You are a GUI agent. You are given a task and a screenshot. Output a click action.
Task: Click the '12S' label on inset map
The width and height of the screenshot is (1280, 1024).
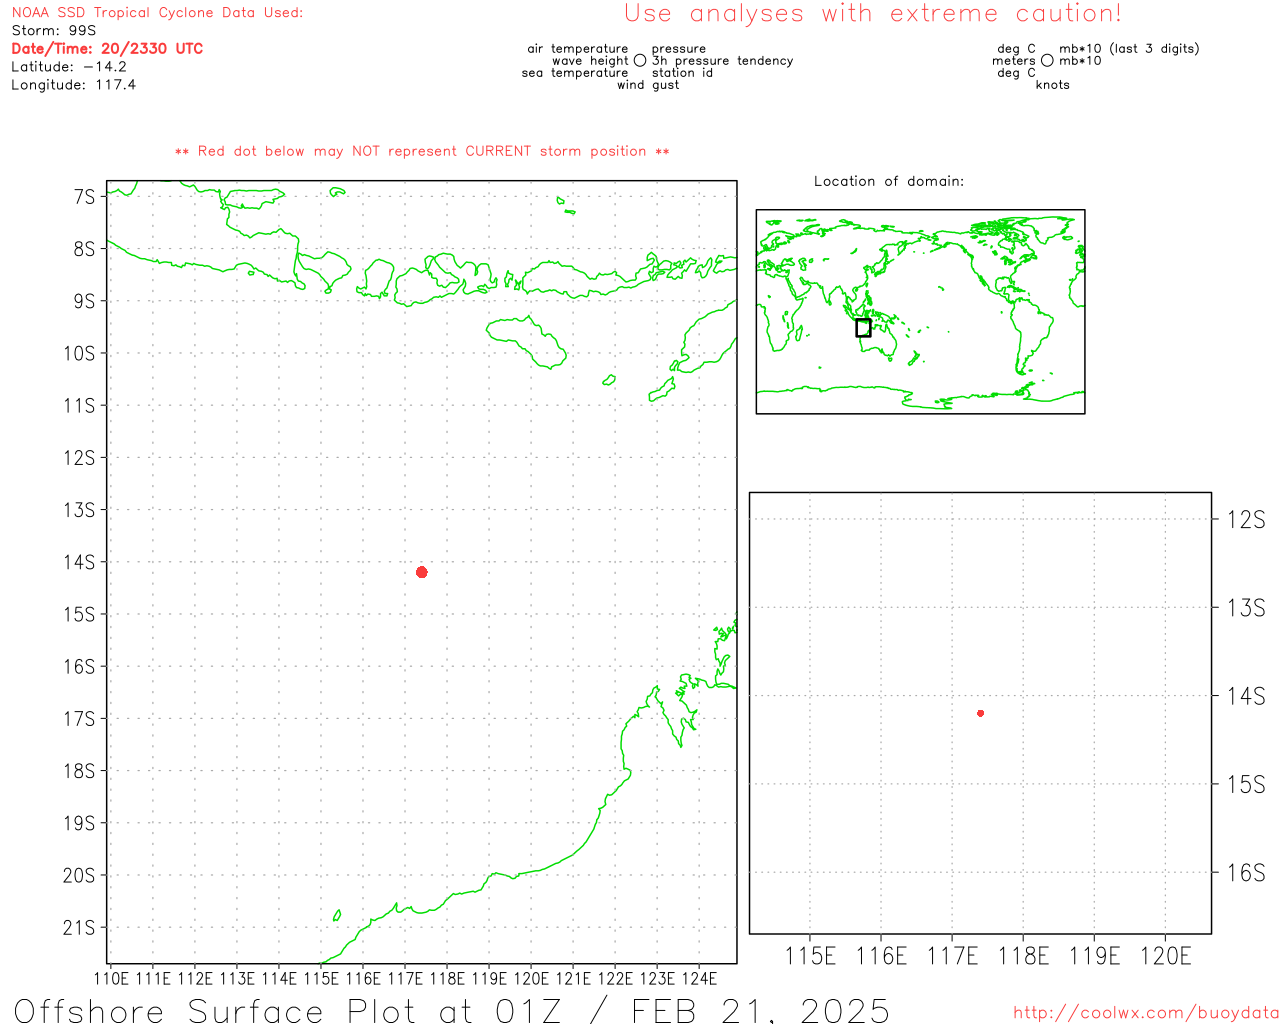1246,519
